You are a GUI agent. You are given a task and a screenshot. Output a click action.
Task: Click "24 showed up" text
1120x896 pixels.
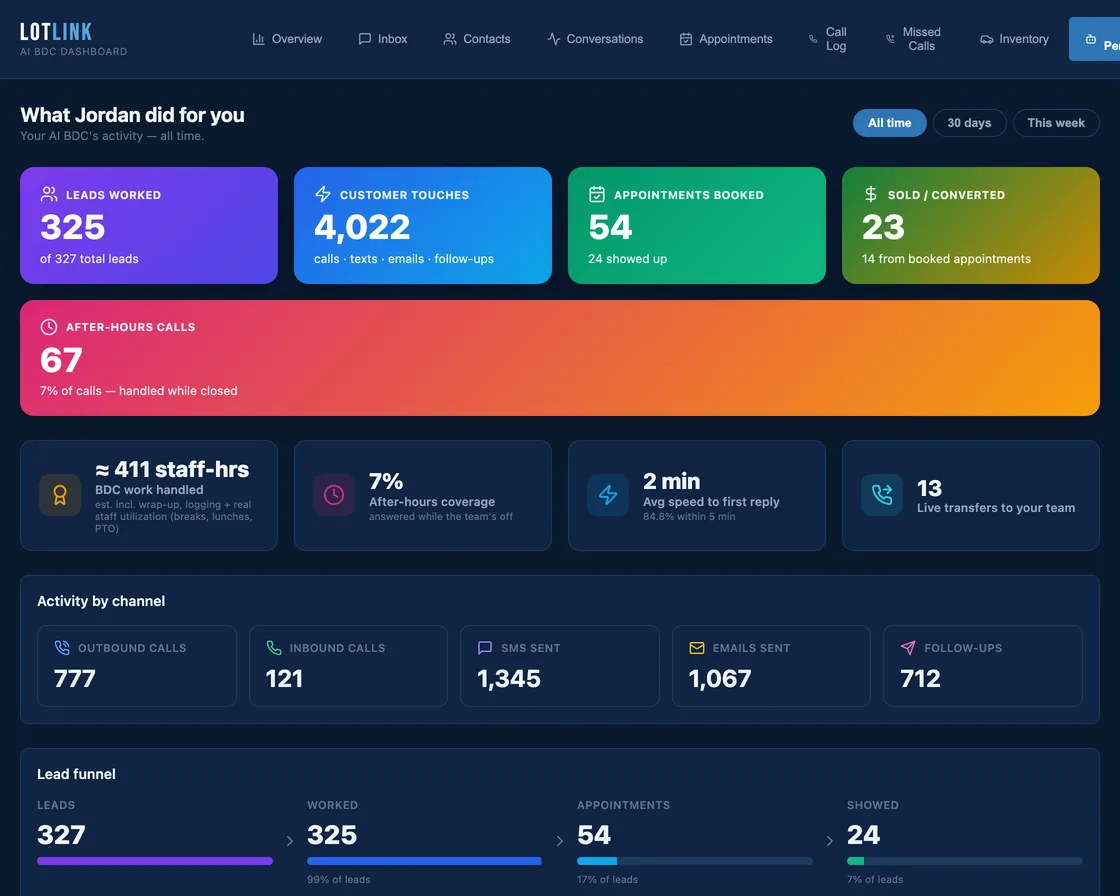coord(627,259)
